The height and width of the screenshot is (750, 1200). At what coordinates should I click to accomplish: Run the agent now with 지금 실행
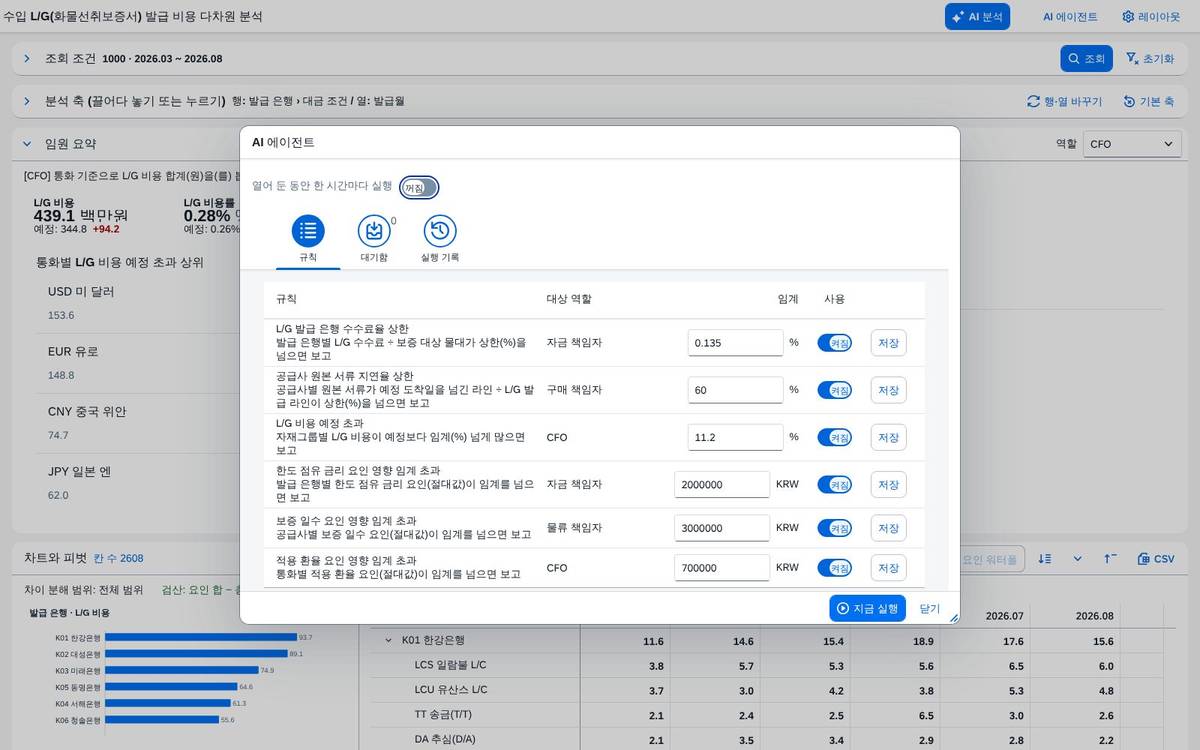tap(867, 608)
